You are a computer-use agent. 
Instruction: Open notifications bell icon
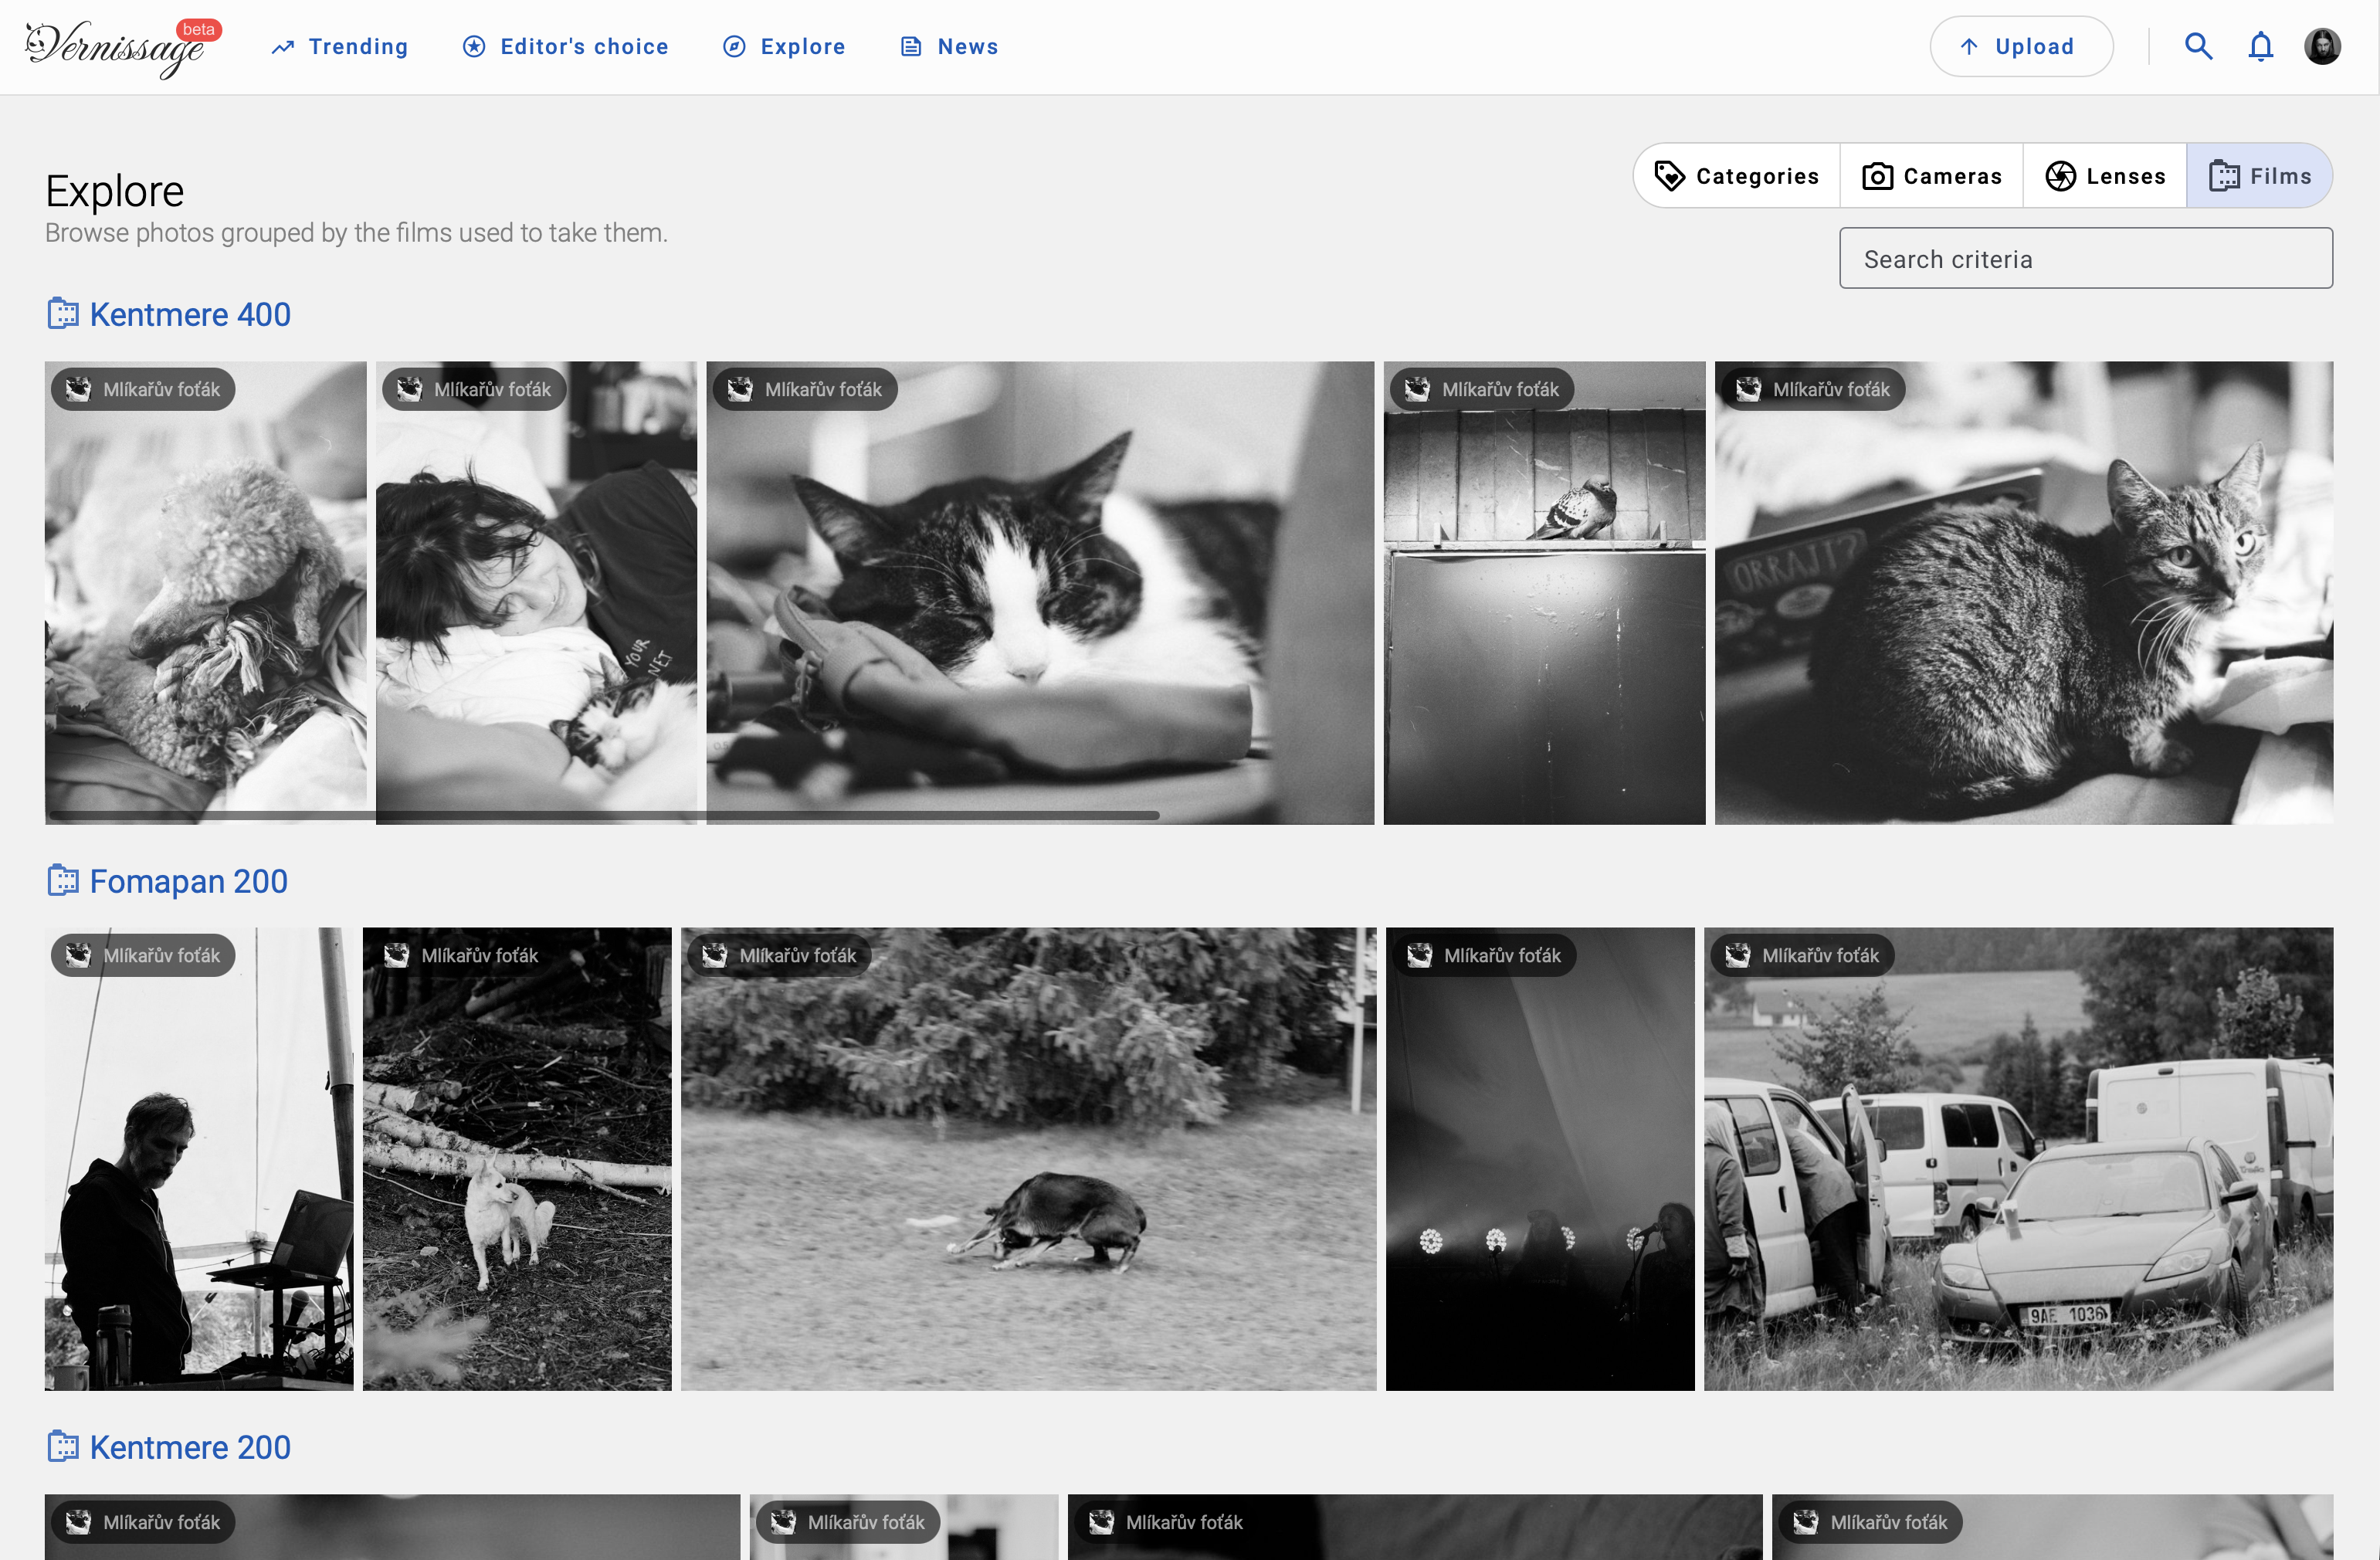pos(2261,46)
